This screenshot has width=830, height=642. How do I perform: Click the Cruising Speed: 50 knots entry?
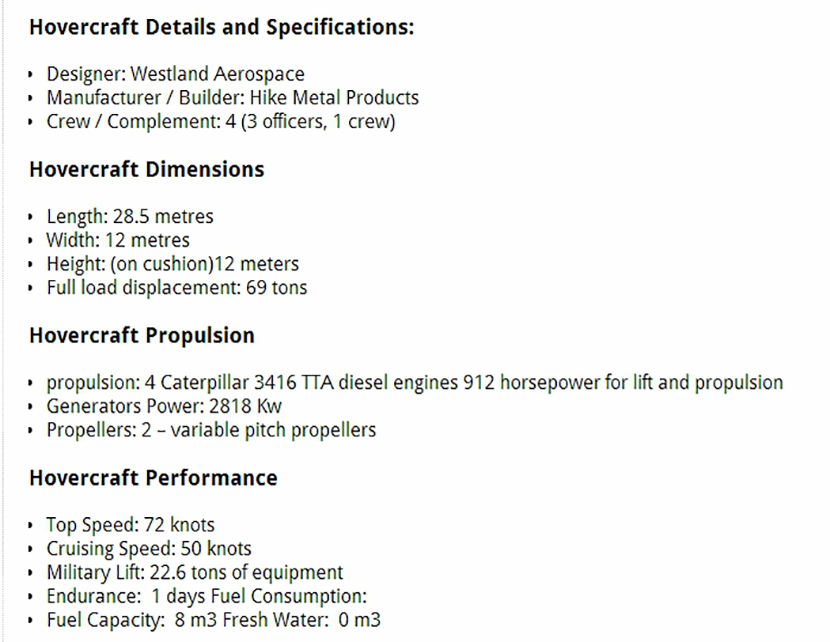coord(149,549)
